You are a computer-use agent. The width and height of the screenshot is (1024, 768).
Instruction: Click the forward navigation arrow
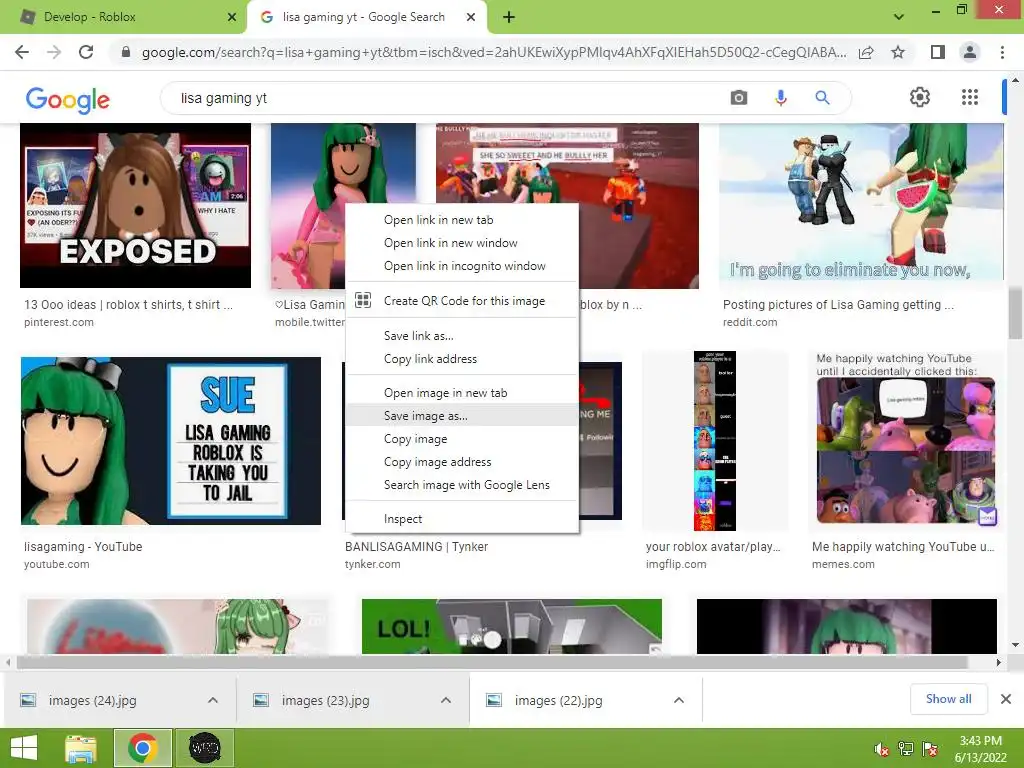click(54, 52)
